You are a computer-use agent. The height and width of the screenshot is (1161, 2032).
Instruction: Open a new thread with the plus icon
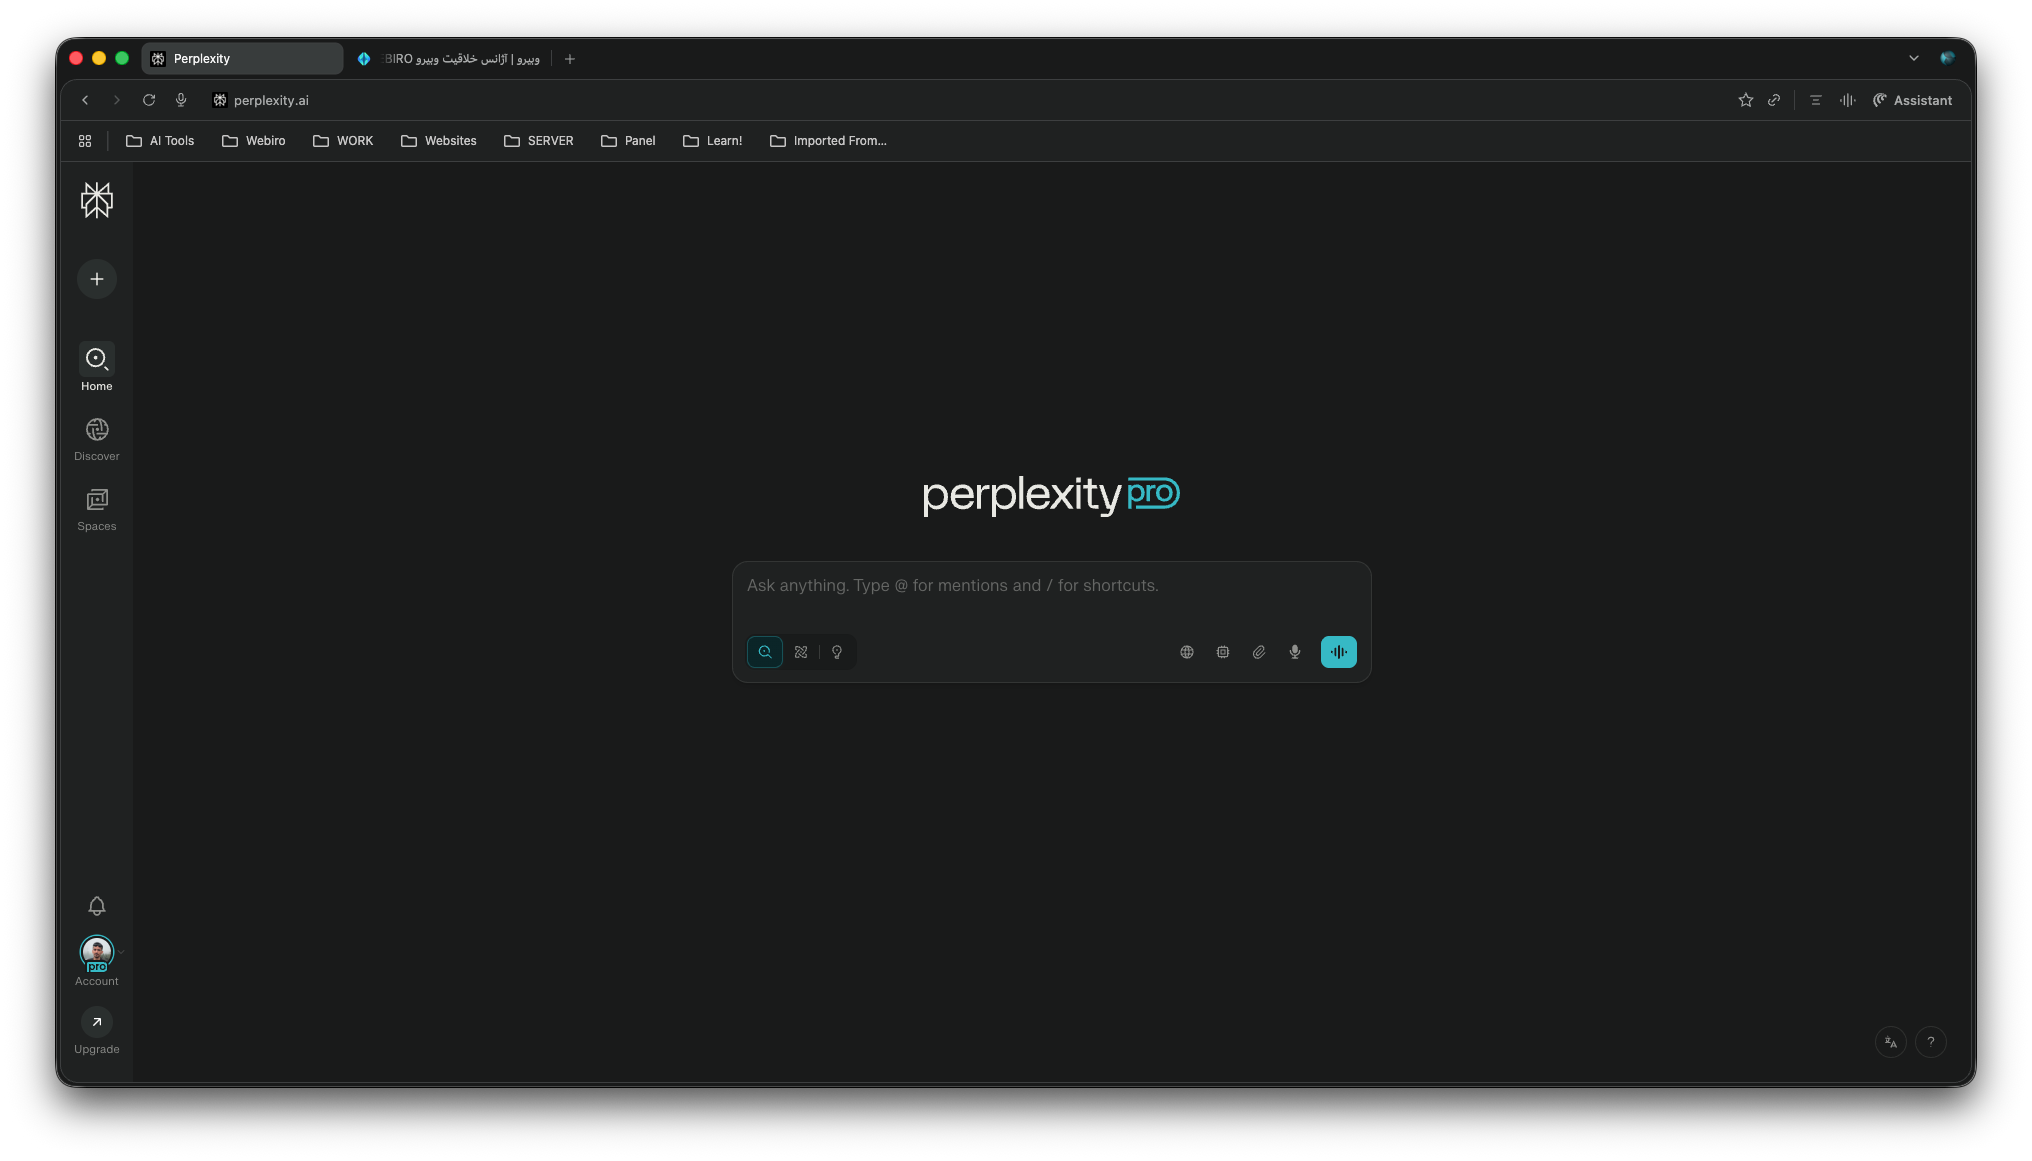(96, 279)
